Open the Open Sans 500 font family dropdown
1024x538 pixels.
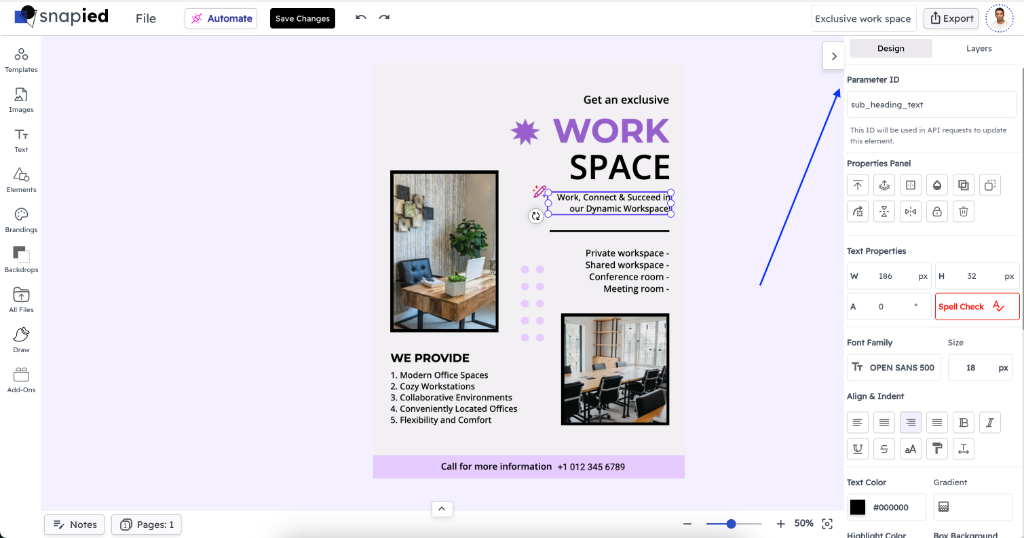click(893, 367)
